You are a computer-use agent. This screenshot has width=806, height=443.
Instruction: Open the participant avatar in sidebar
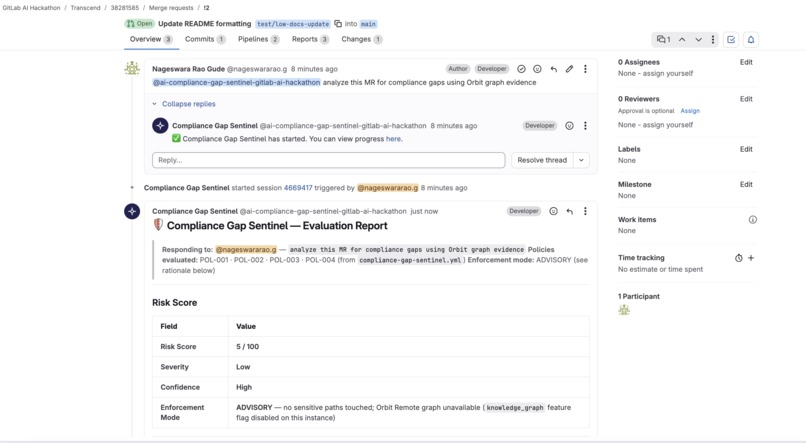click(624, 310)
